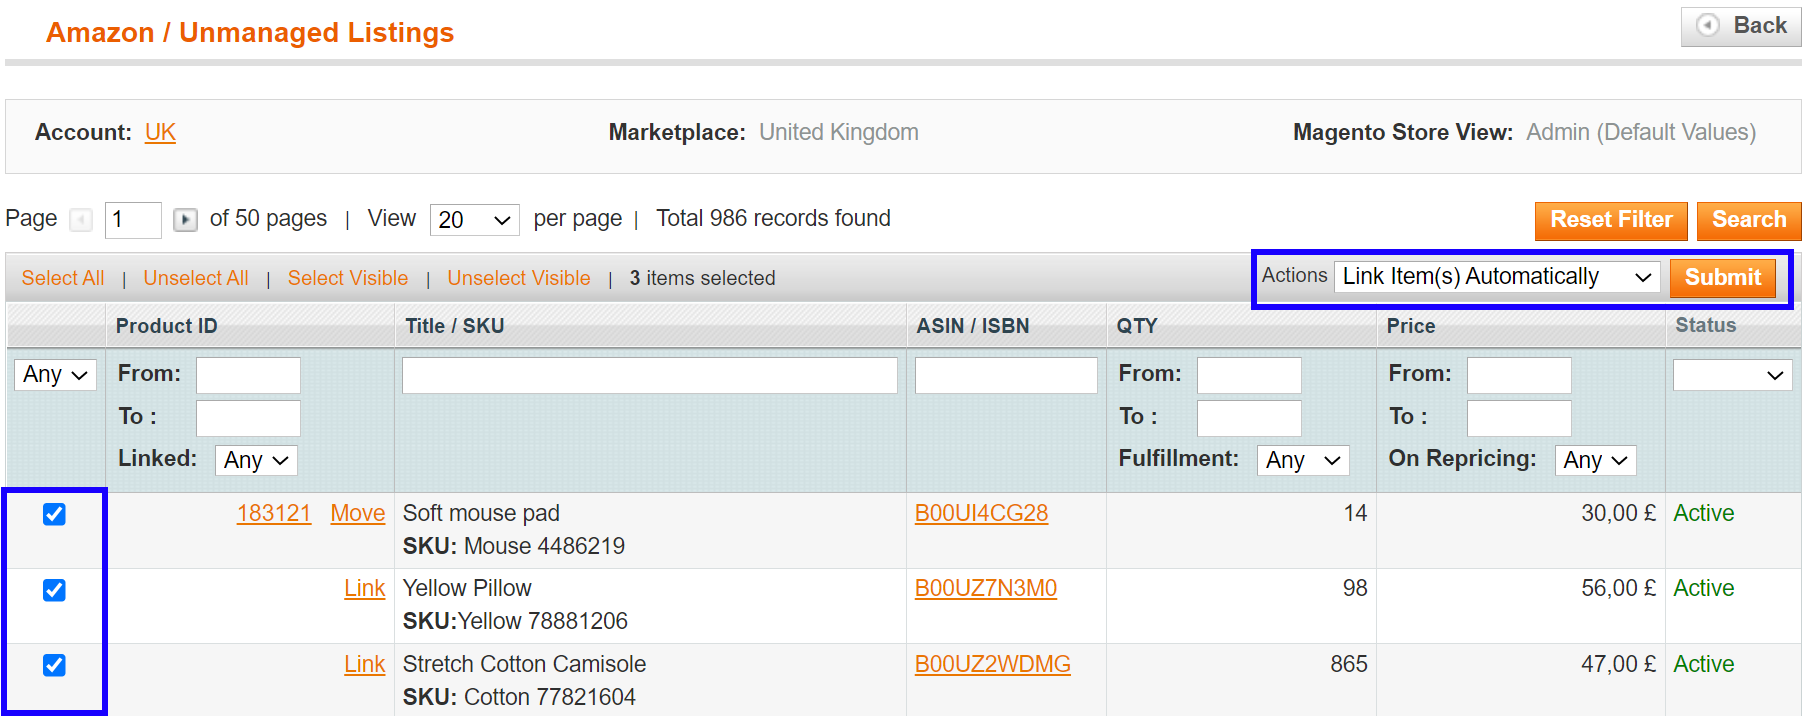The width and height of the screenshot is (1808, 716).
Task: Uncheck the Soft mouse pad row checkbox
Action: [x=54, y=514]
